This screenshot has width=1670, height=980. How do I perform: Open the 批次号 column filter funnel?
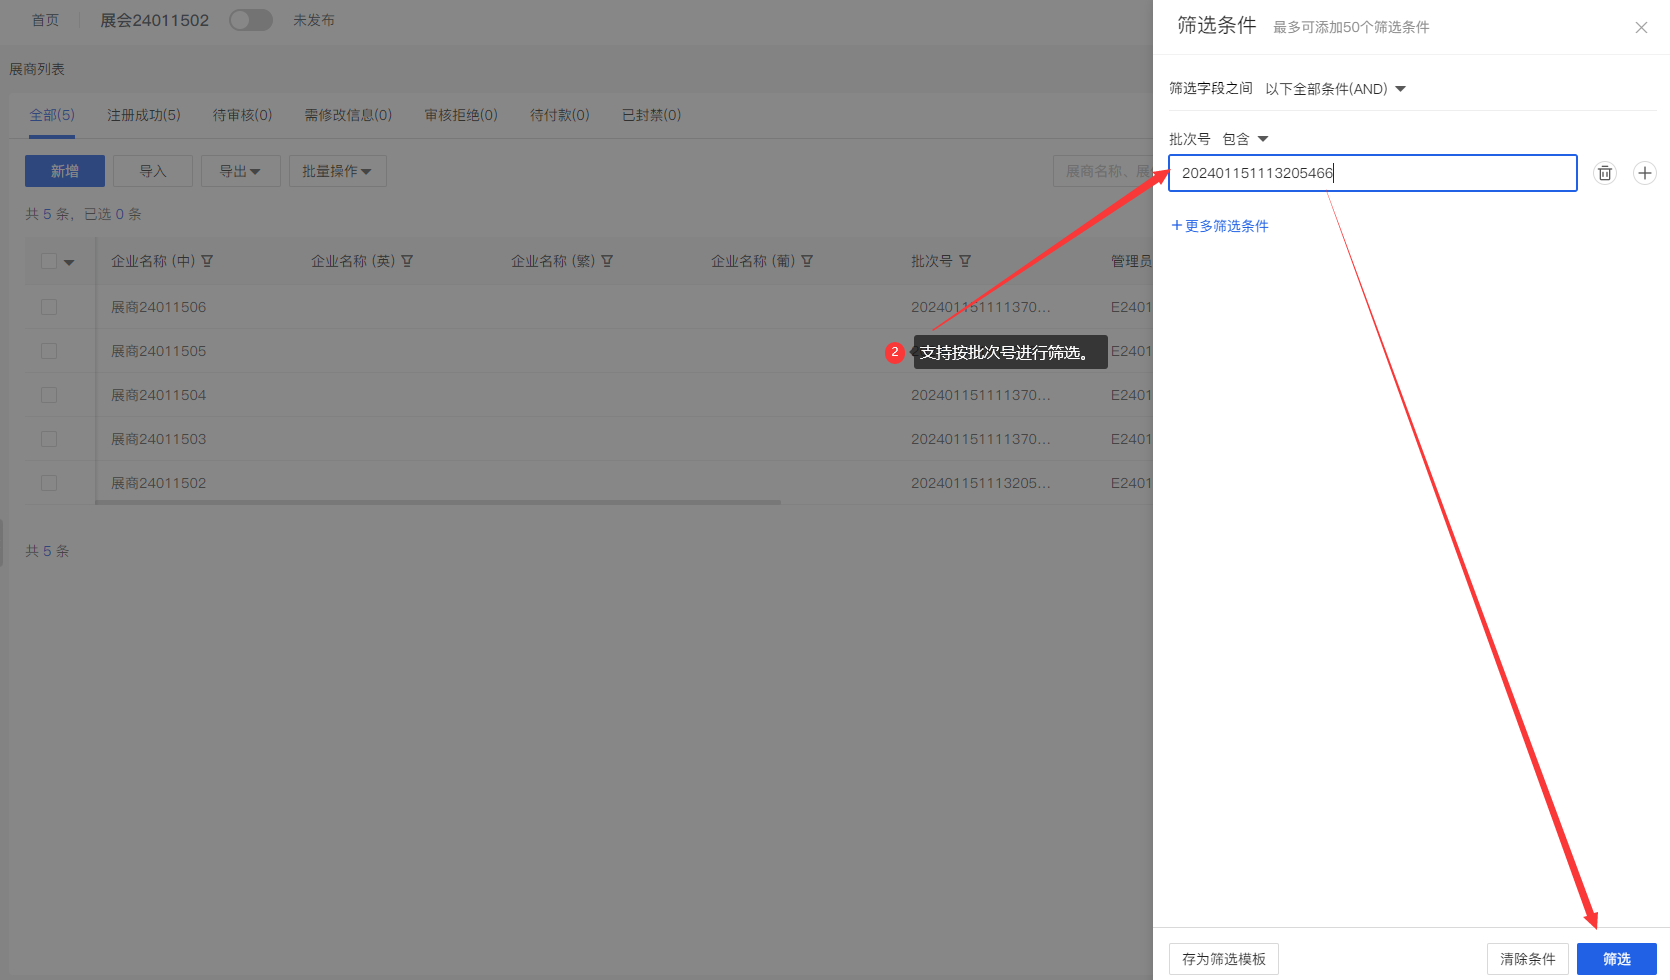click(966, 261)
